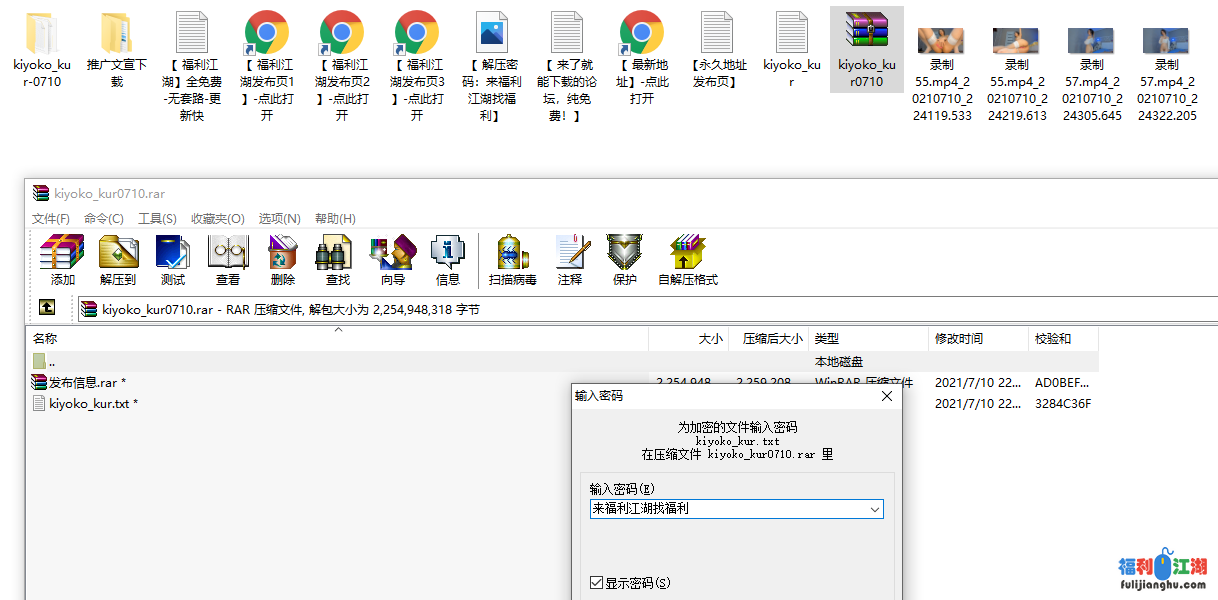Click the up-one-level folder button
This screenshot has width=1218, height=600.
[x=47, y=308]
